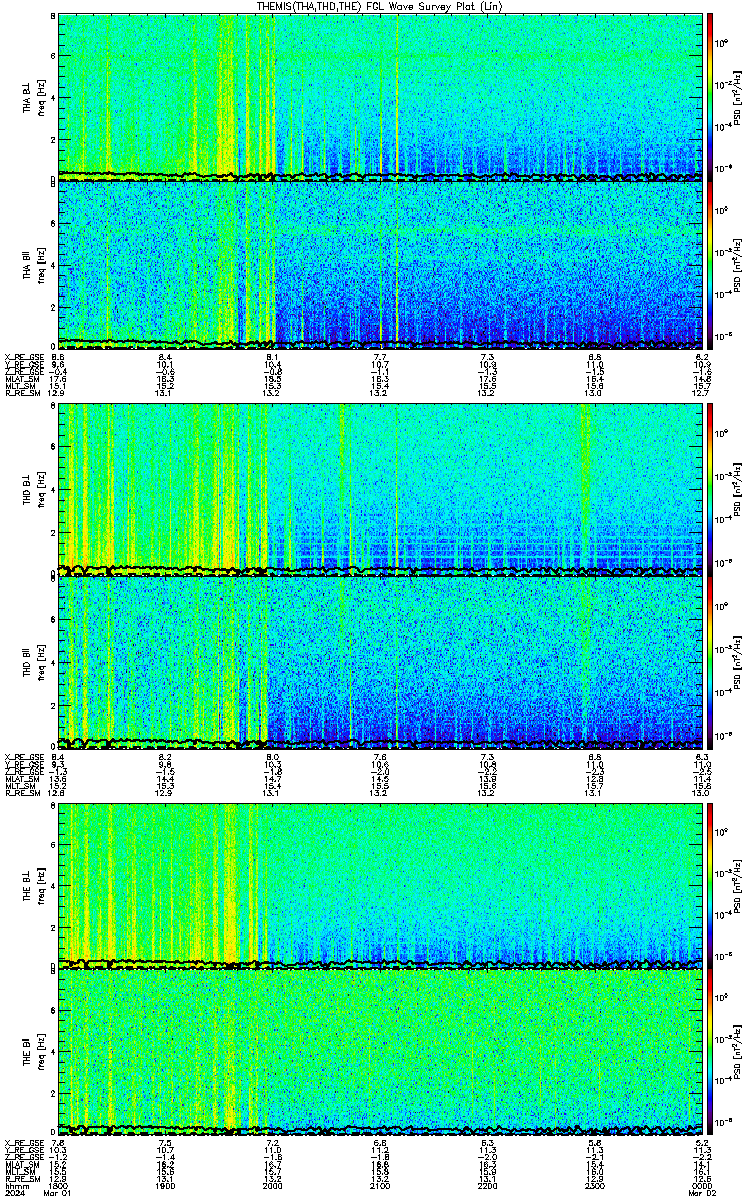Click the THA B‖ PSD color bar

pos(711,263)
